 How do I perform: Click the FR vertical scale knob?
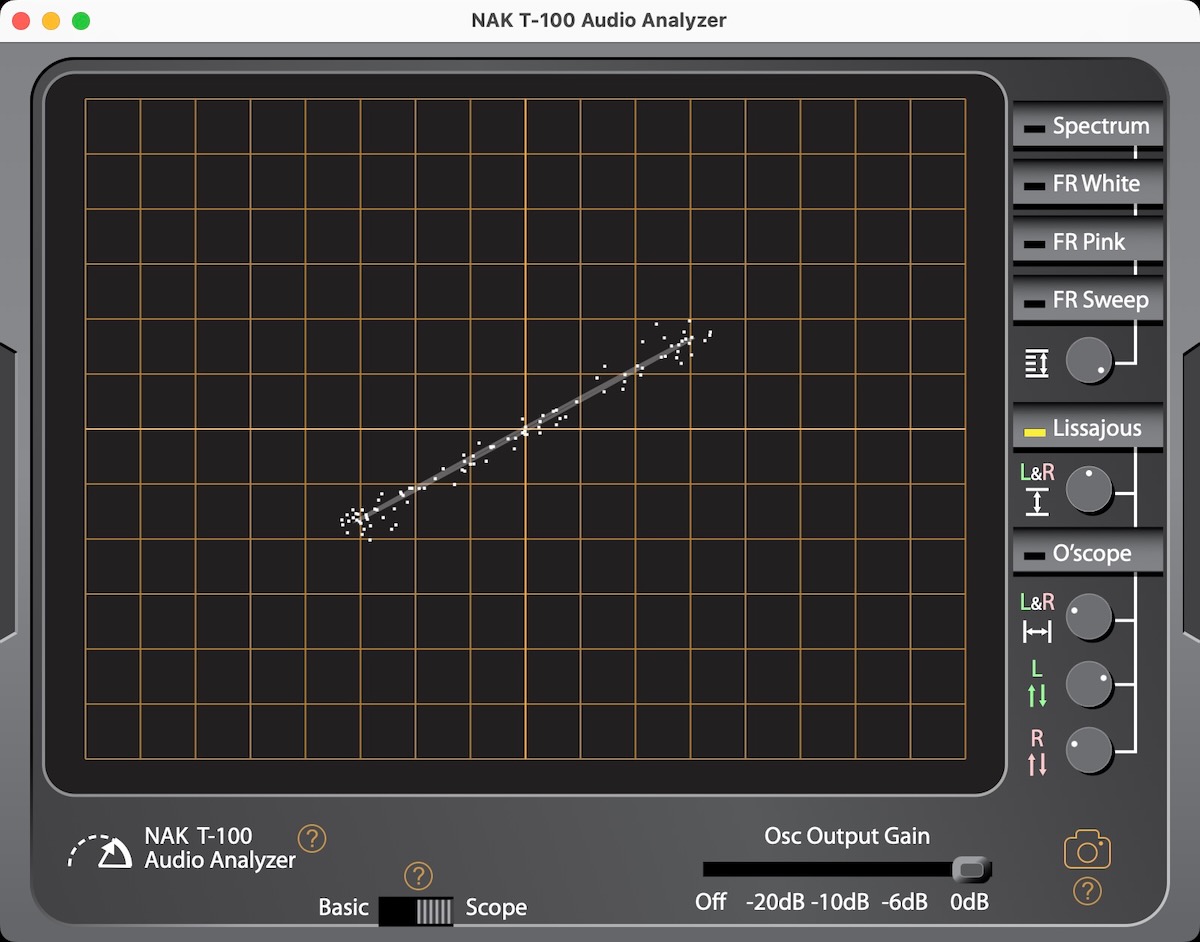click(1089, 361)
